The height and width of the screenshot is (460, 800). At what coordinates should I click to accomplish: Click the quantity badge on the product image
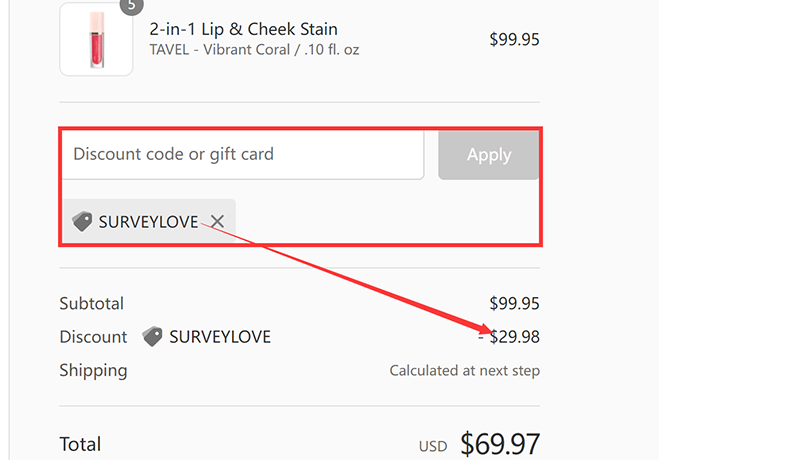click(x=131, y=5)
